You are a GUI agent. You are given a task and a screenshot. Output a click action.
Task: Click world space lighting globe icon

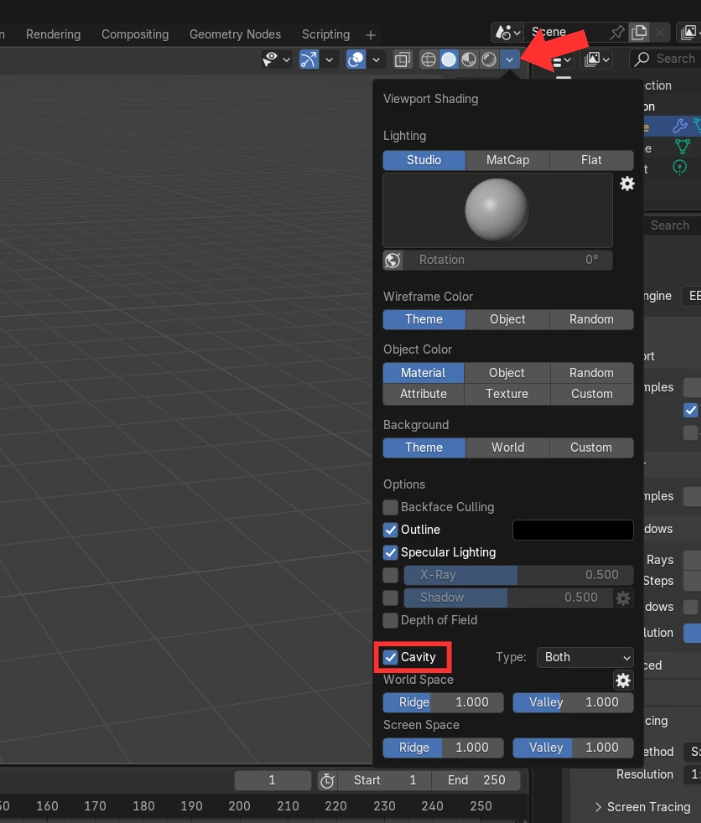point(393,260)
